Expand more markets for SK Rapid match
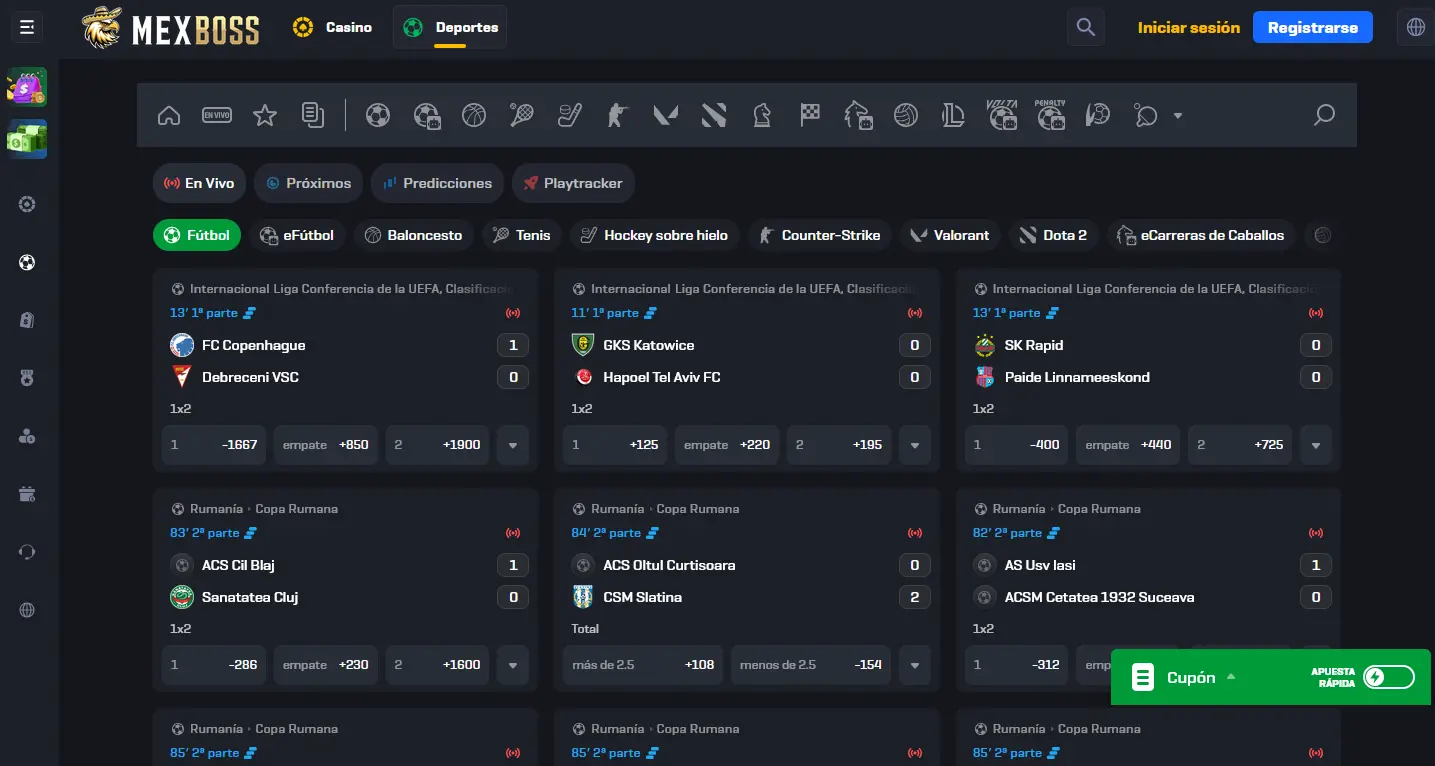 click(1316, 445)
